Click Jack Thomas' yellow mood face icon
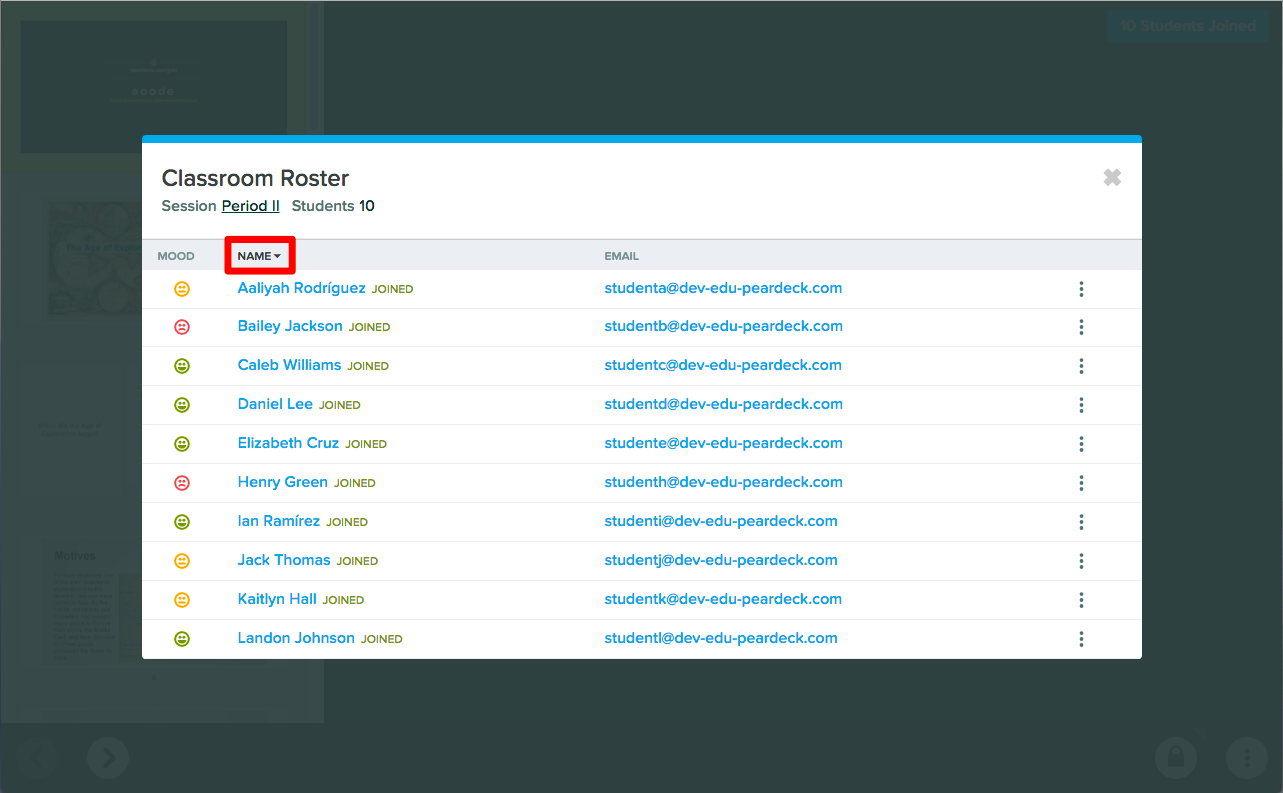Viewport: 1283px width, 793px height. tap(182, 561)
